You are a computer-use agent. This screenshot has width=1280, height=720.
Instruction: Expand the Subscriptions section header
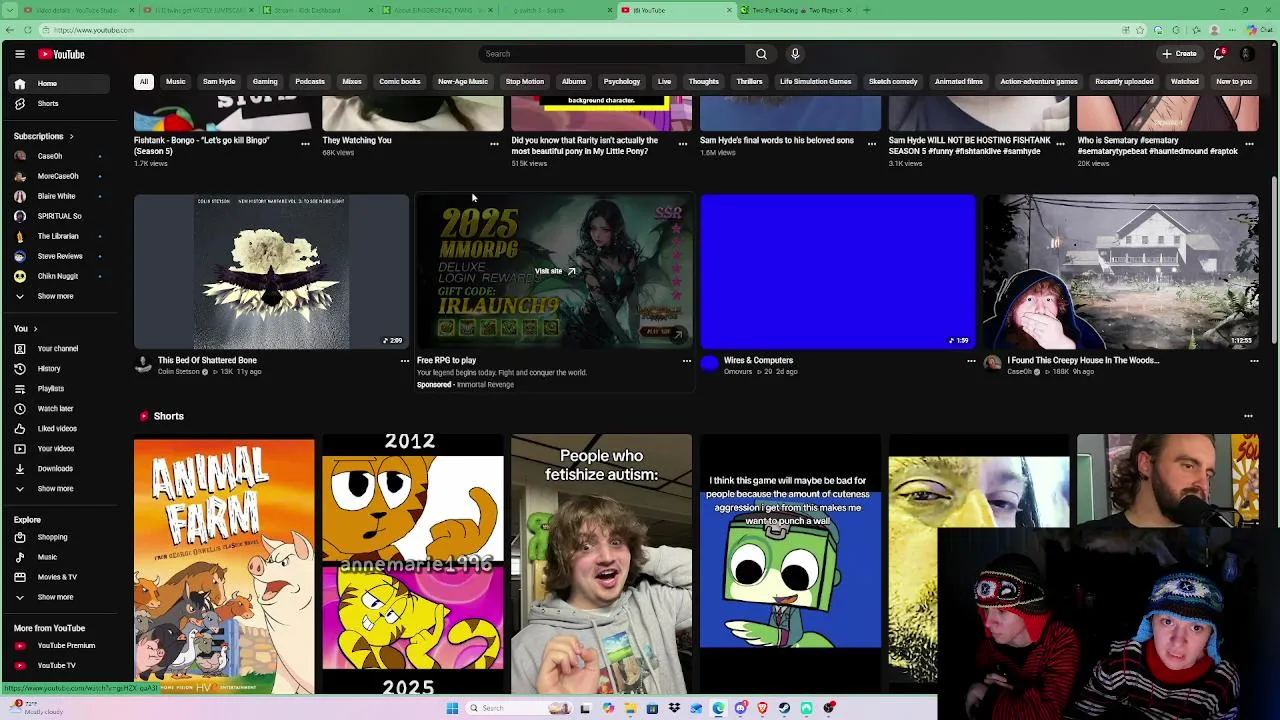[x=43, y=136]
